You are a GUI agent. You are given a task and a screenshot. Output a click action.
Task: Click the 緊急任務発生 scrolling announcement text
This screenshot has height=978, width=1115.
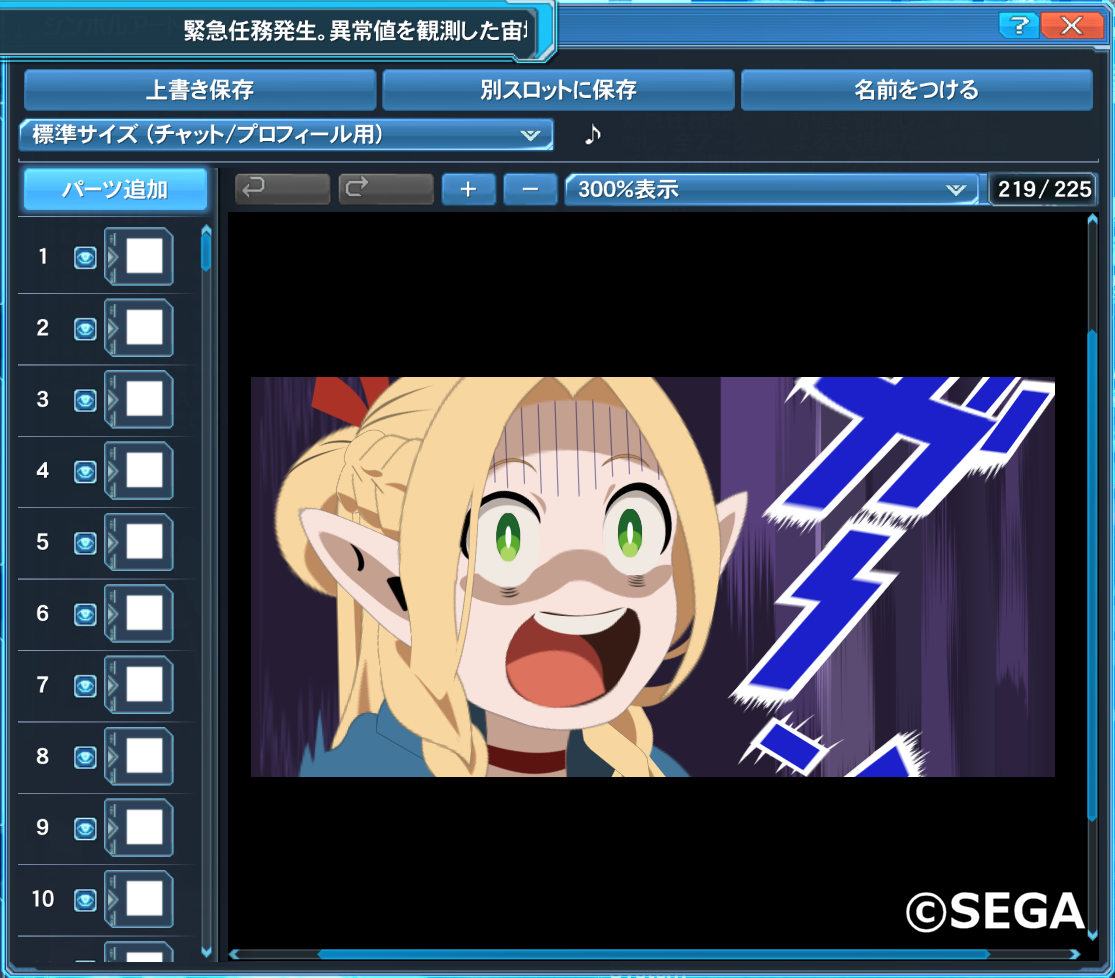355,31
